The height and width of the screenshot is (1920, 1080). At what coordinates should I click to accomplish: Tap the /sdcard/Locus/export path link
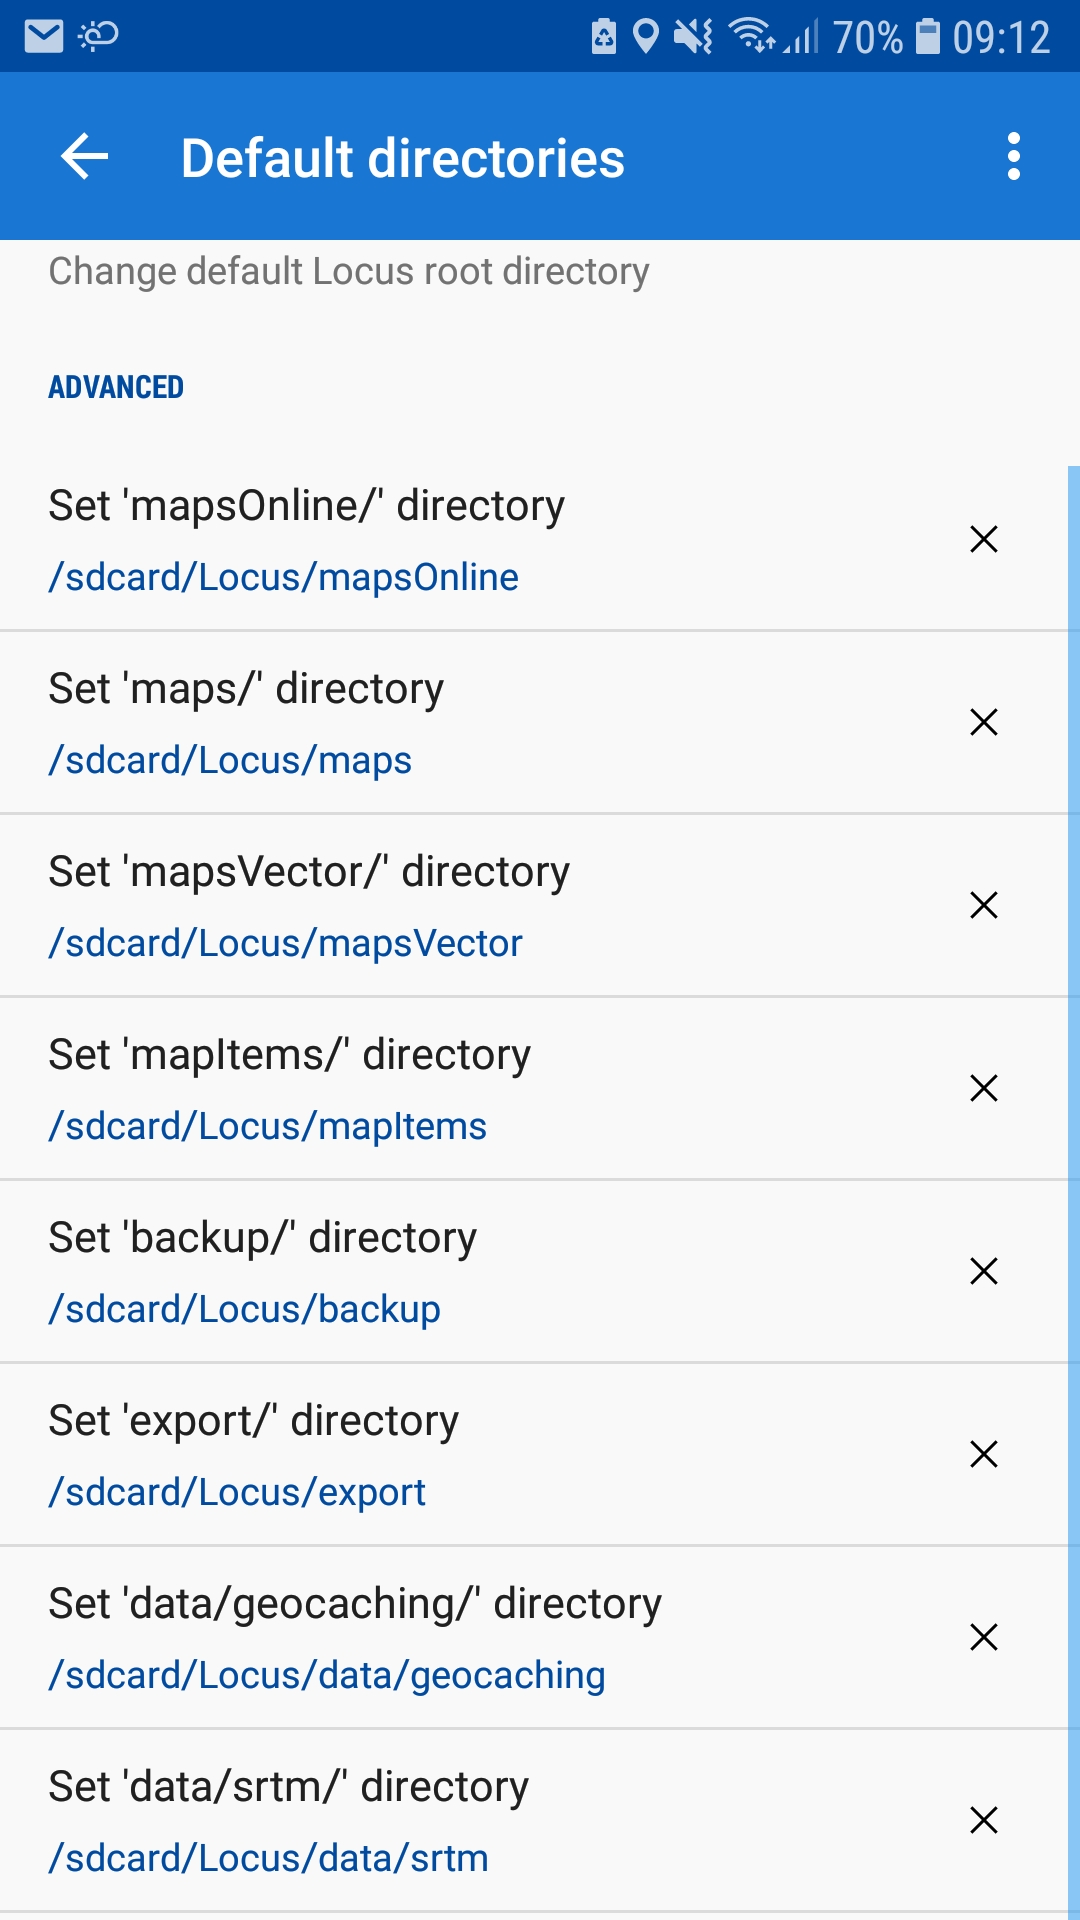click(x=238, y=1492)
